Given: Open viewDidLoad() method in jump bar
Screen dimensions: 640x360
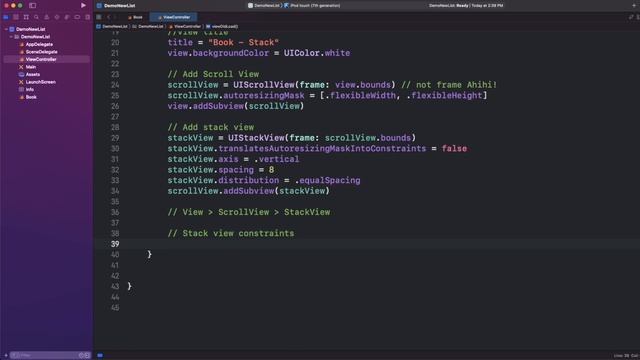Looking at the screenshot, I should pos(222,27).
